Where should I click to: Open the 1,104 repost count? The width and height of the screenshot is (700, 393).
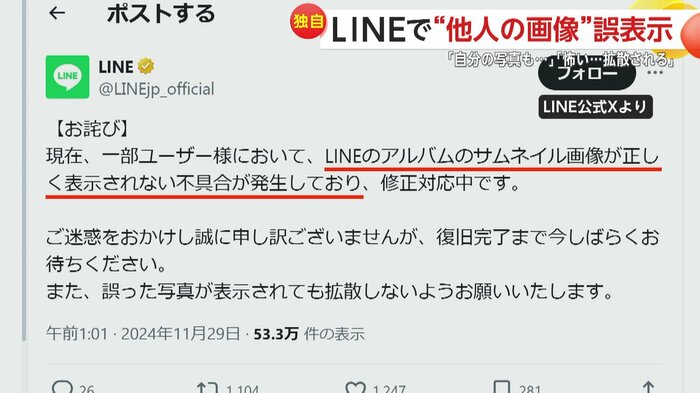[x=242, y=389]
